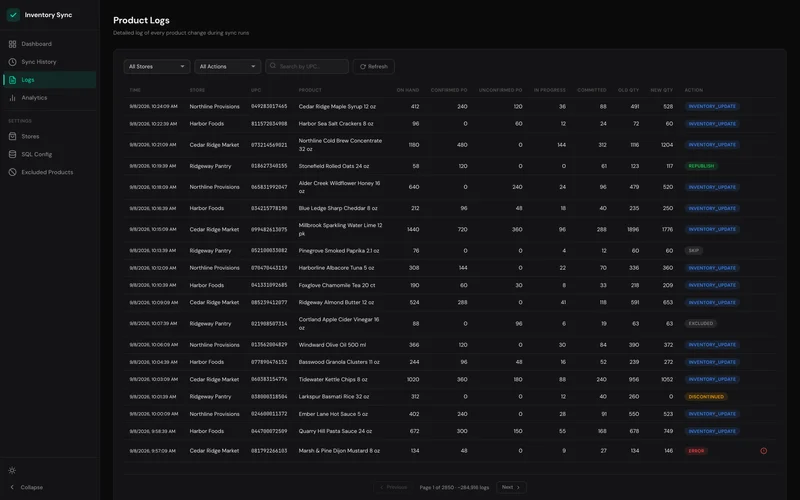800x500 pixels.
Task: Click Basswood Granola Clusters 11 oz
Action: pyautogui.click(x=339, y=362)
